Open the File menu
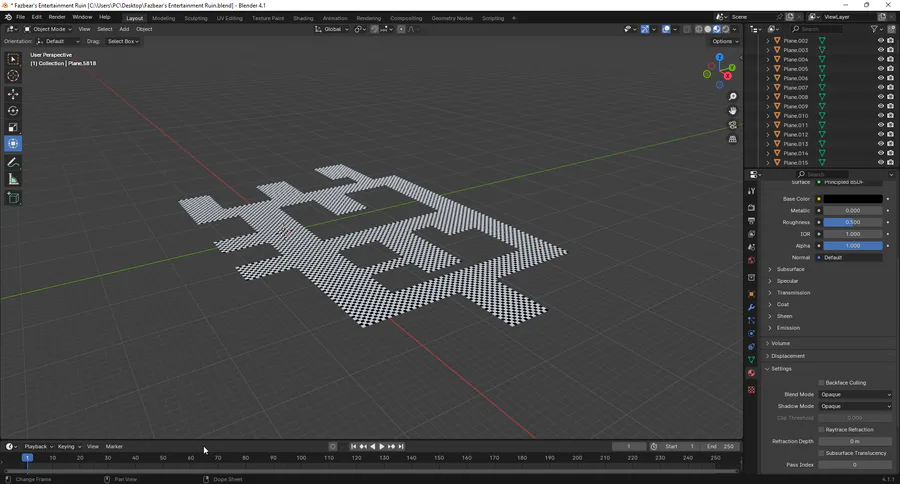 (x=20, y=17)
